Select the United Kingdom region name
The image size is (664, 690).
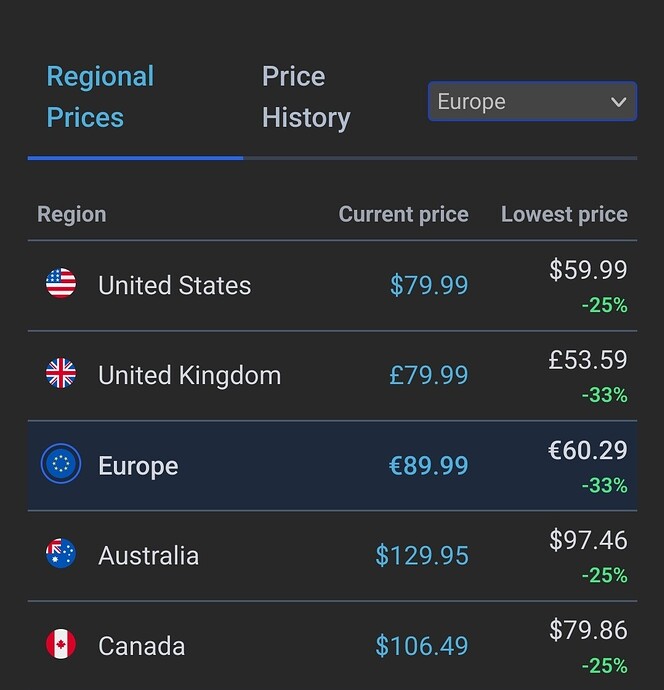click(189, 375)
